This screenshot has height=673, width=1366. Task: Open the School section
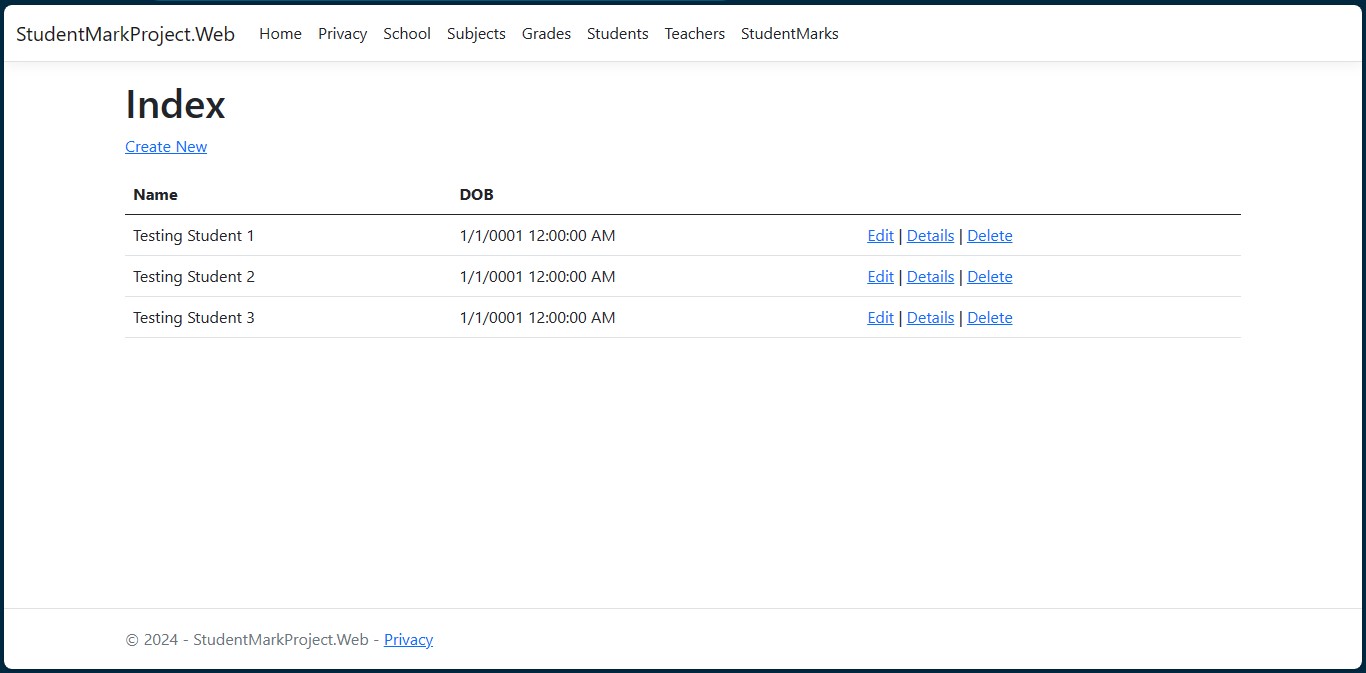406,33
